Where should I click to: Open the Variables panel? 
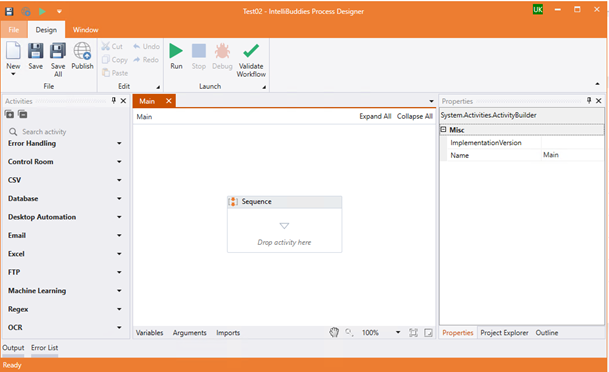pyautogui.click(x=149, y=333)
